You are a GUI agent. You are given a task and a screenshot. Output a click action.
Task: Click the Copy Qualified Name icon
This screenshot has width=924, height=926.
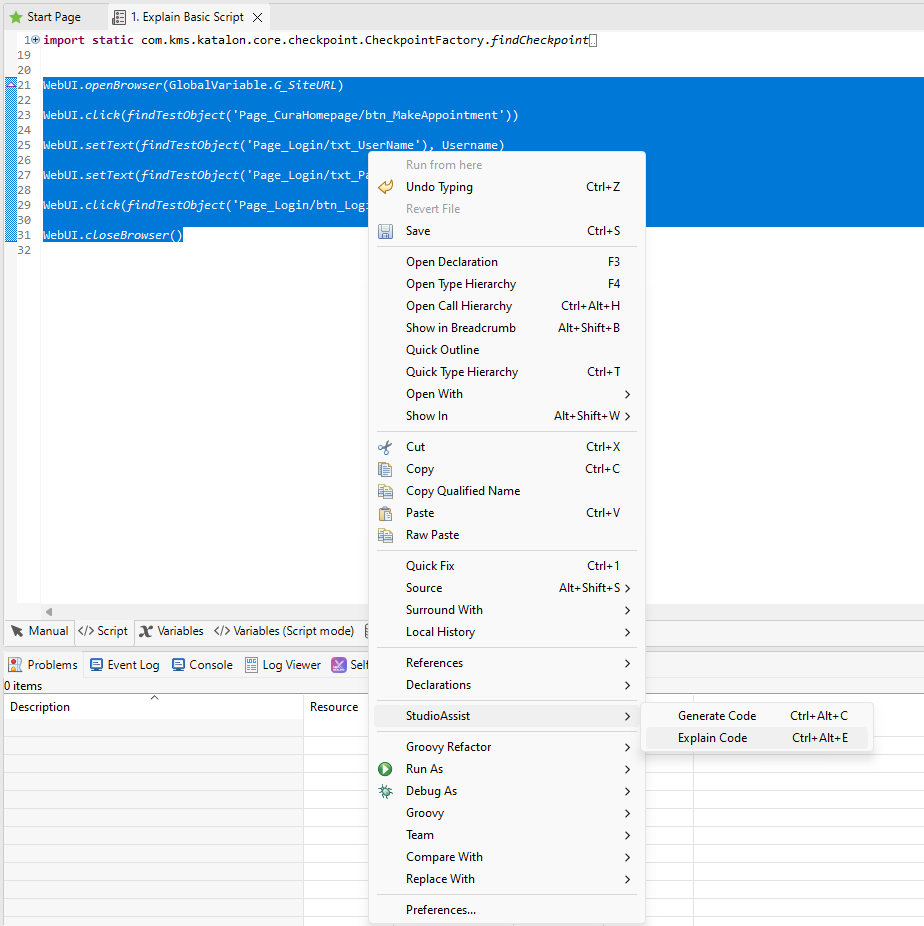(x=385, y=491)
